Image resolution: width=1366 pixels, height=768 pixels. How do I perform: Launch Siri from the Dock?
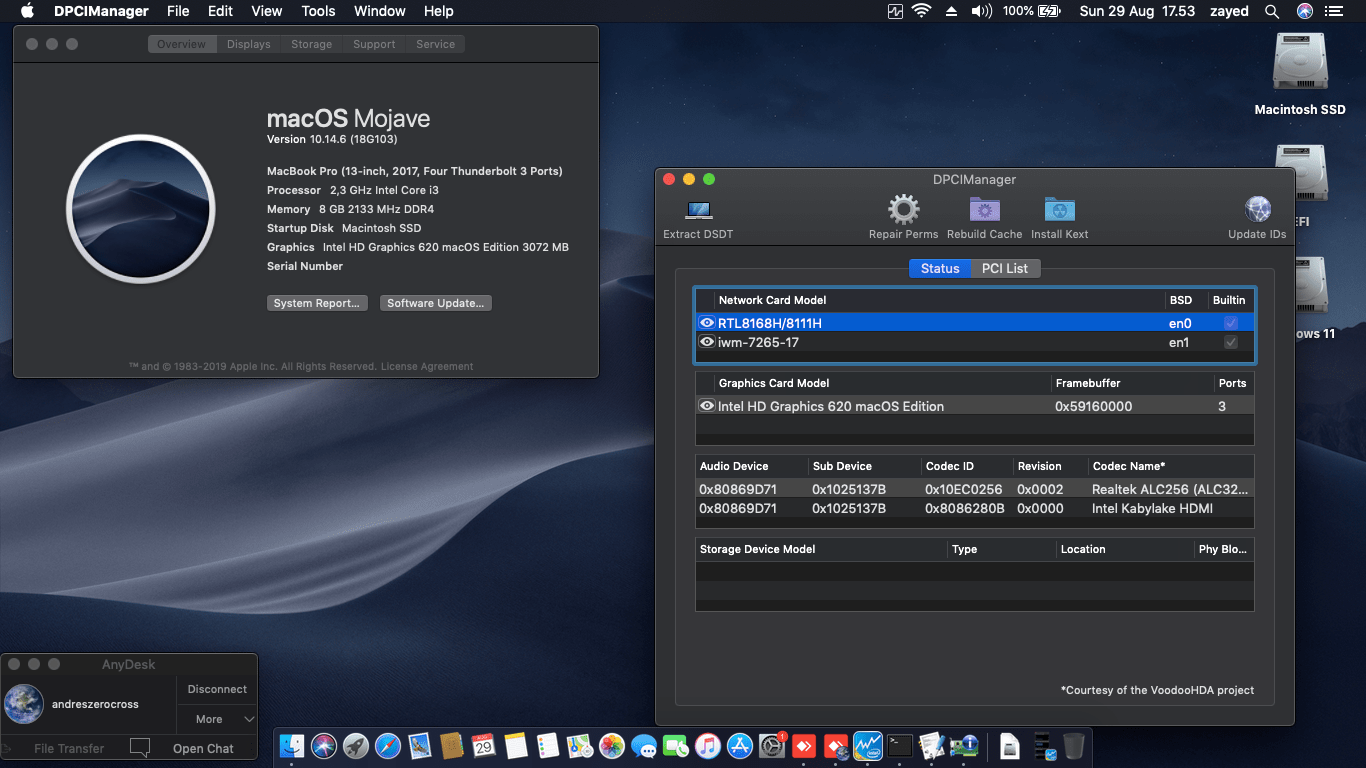point(324,745)
